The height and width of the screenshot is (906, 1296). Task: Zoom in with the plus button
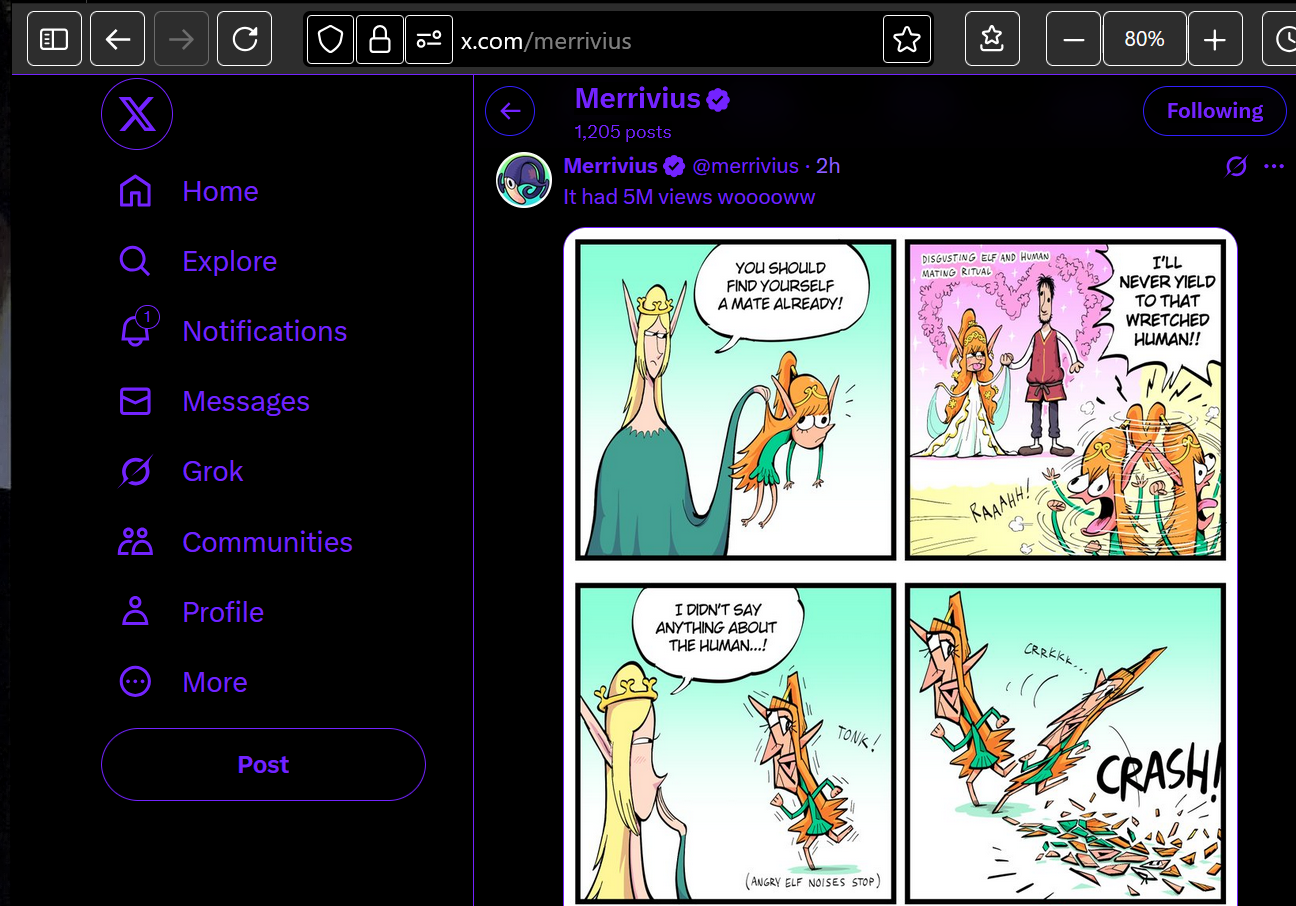point(1215,39)
